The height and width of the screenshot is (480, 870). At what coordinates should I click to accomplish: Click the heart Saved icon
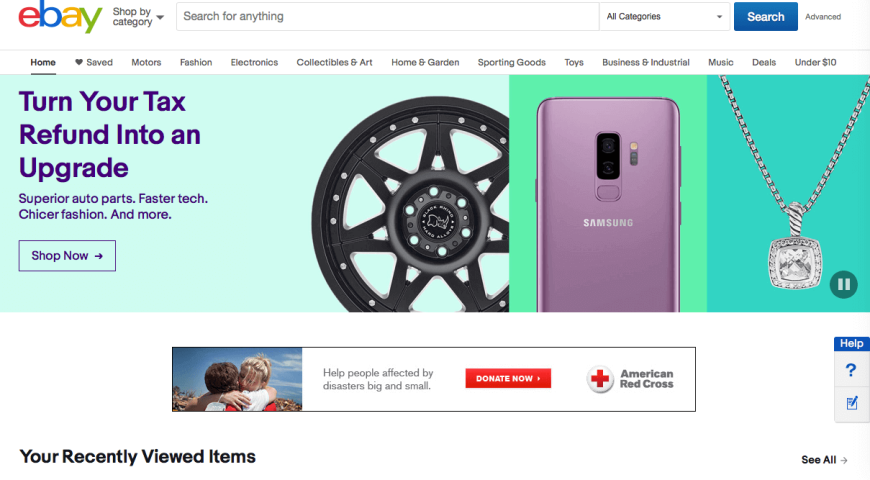coord(79,62)
